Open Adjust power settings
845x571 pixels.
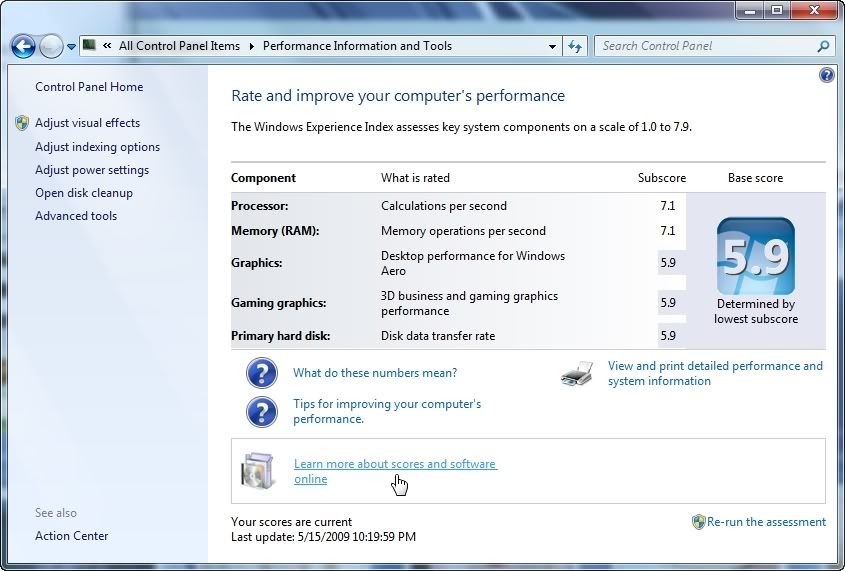click(92, 170)
